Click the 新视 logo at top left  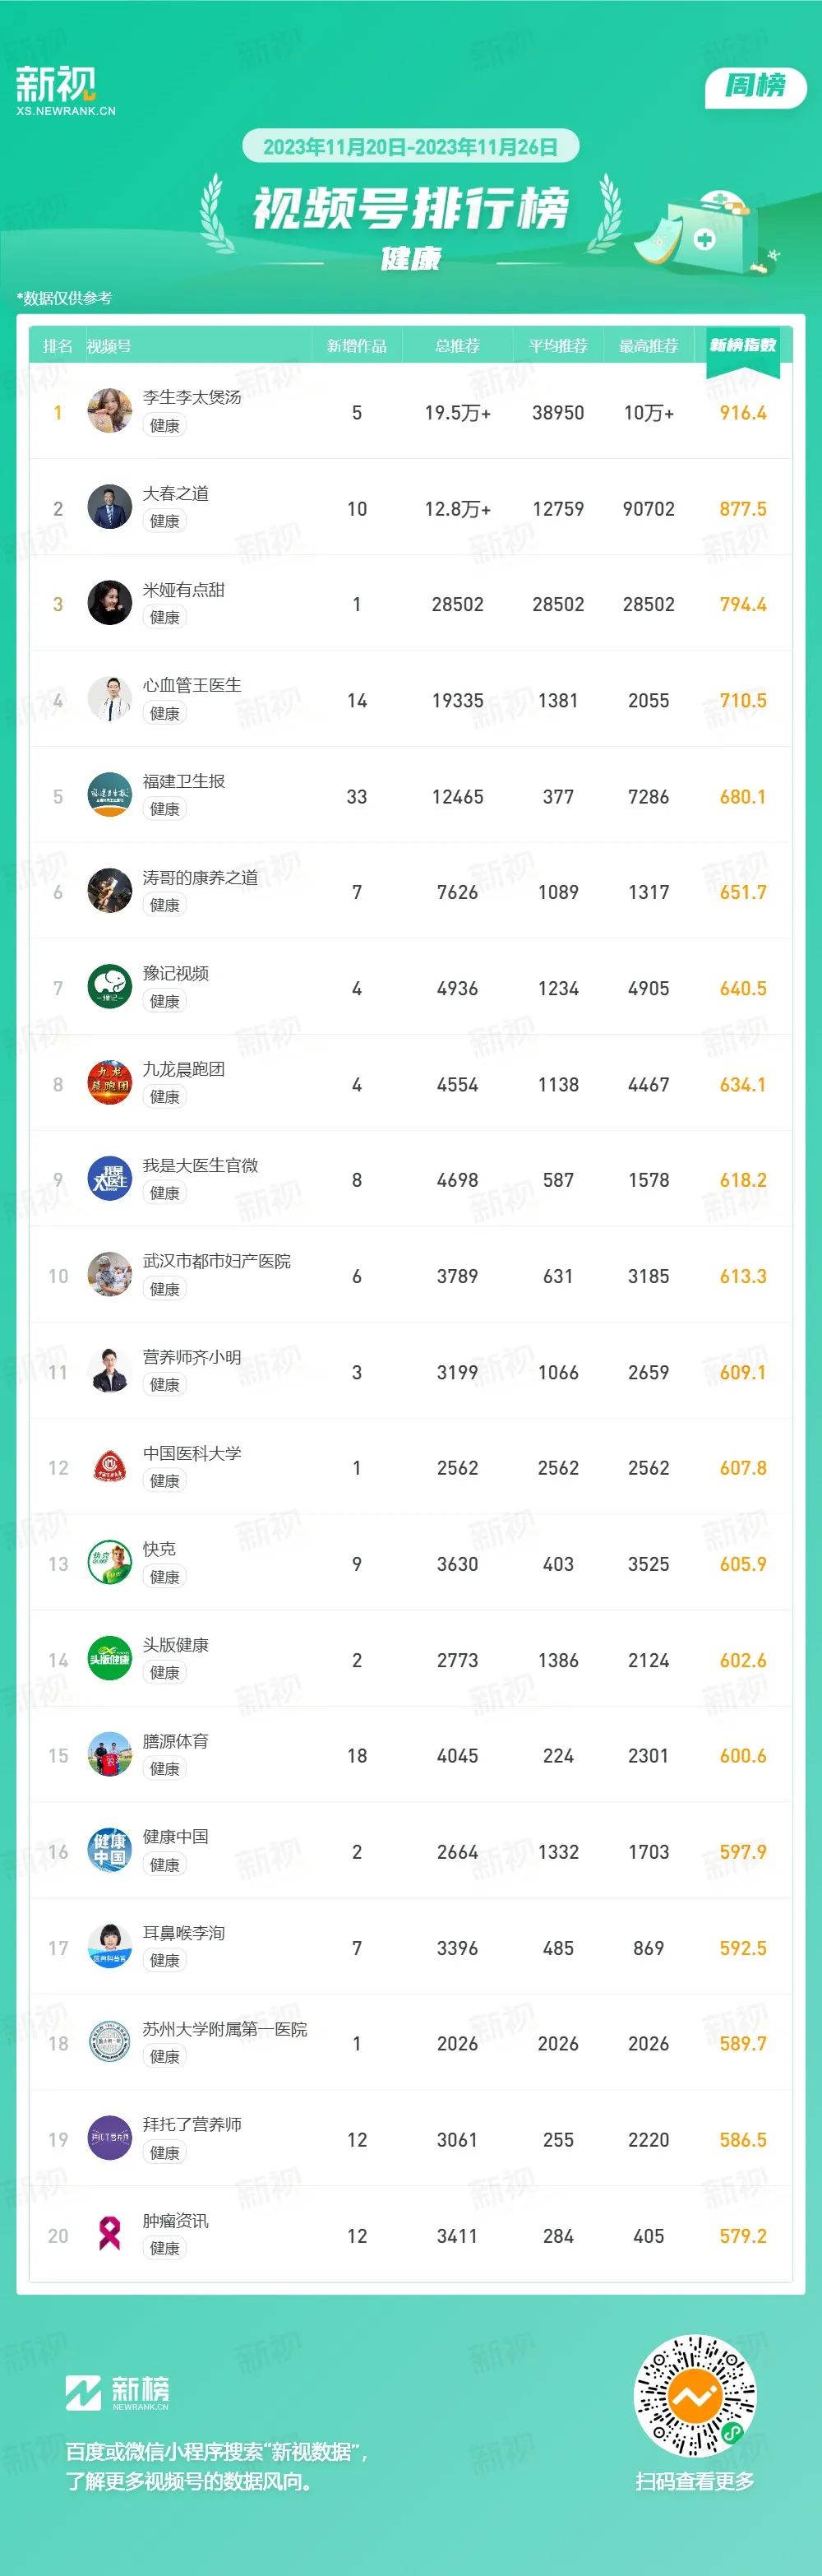pos(65,91)
